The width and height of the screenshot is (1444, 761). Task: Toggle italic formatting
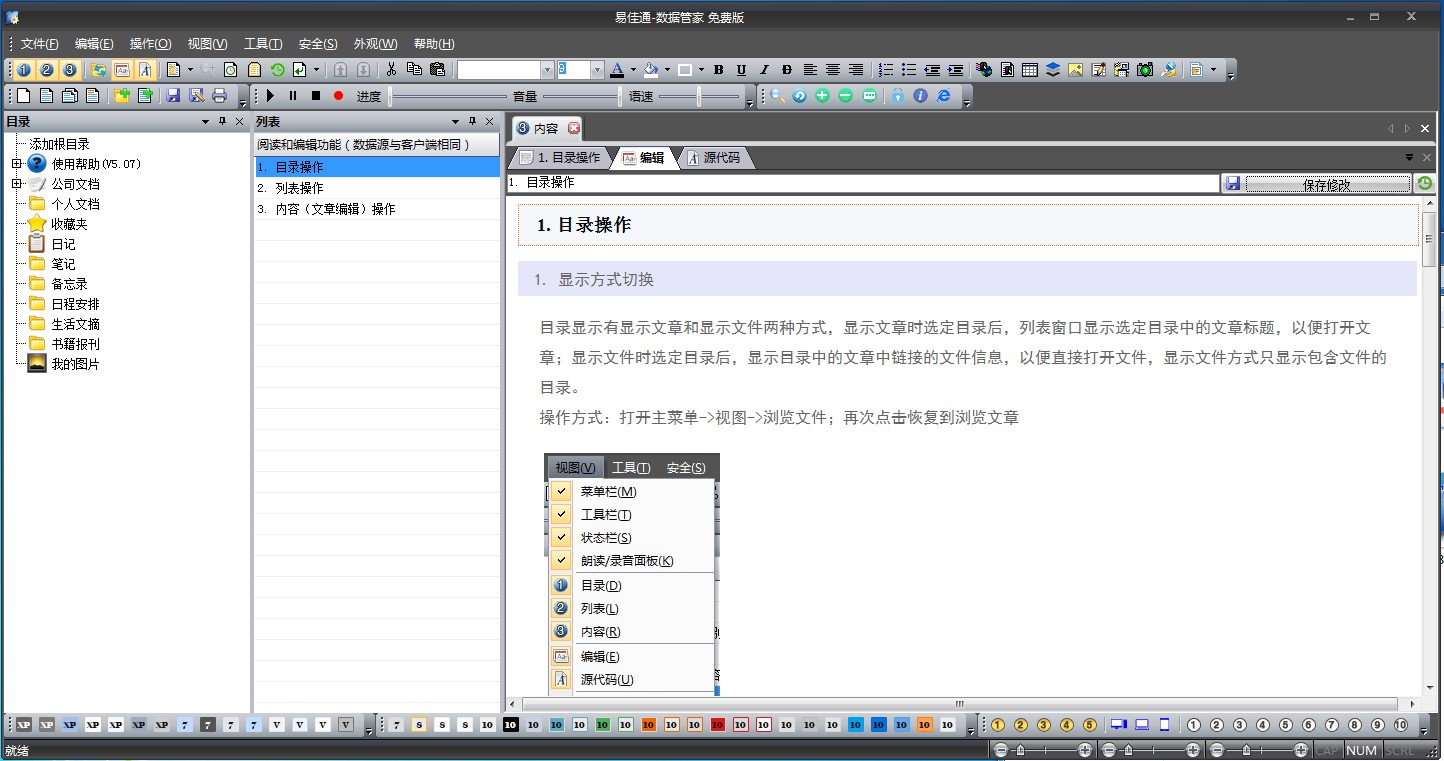[764, 70]
